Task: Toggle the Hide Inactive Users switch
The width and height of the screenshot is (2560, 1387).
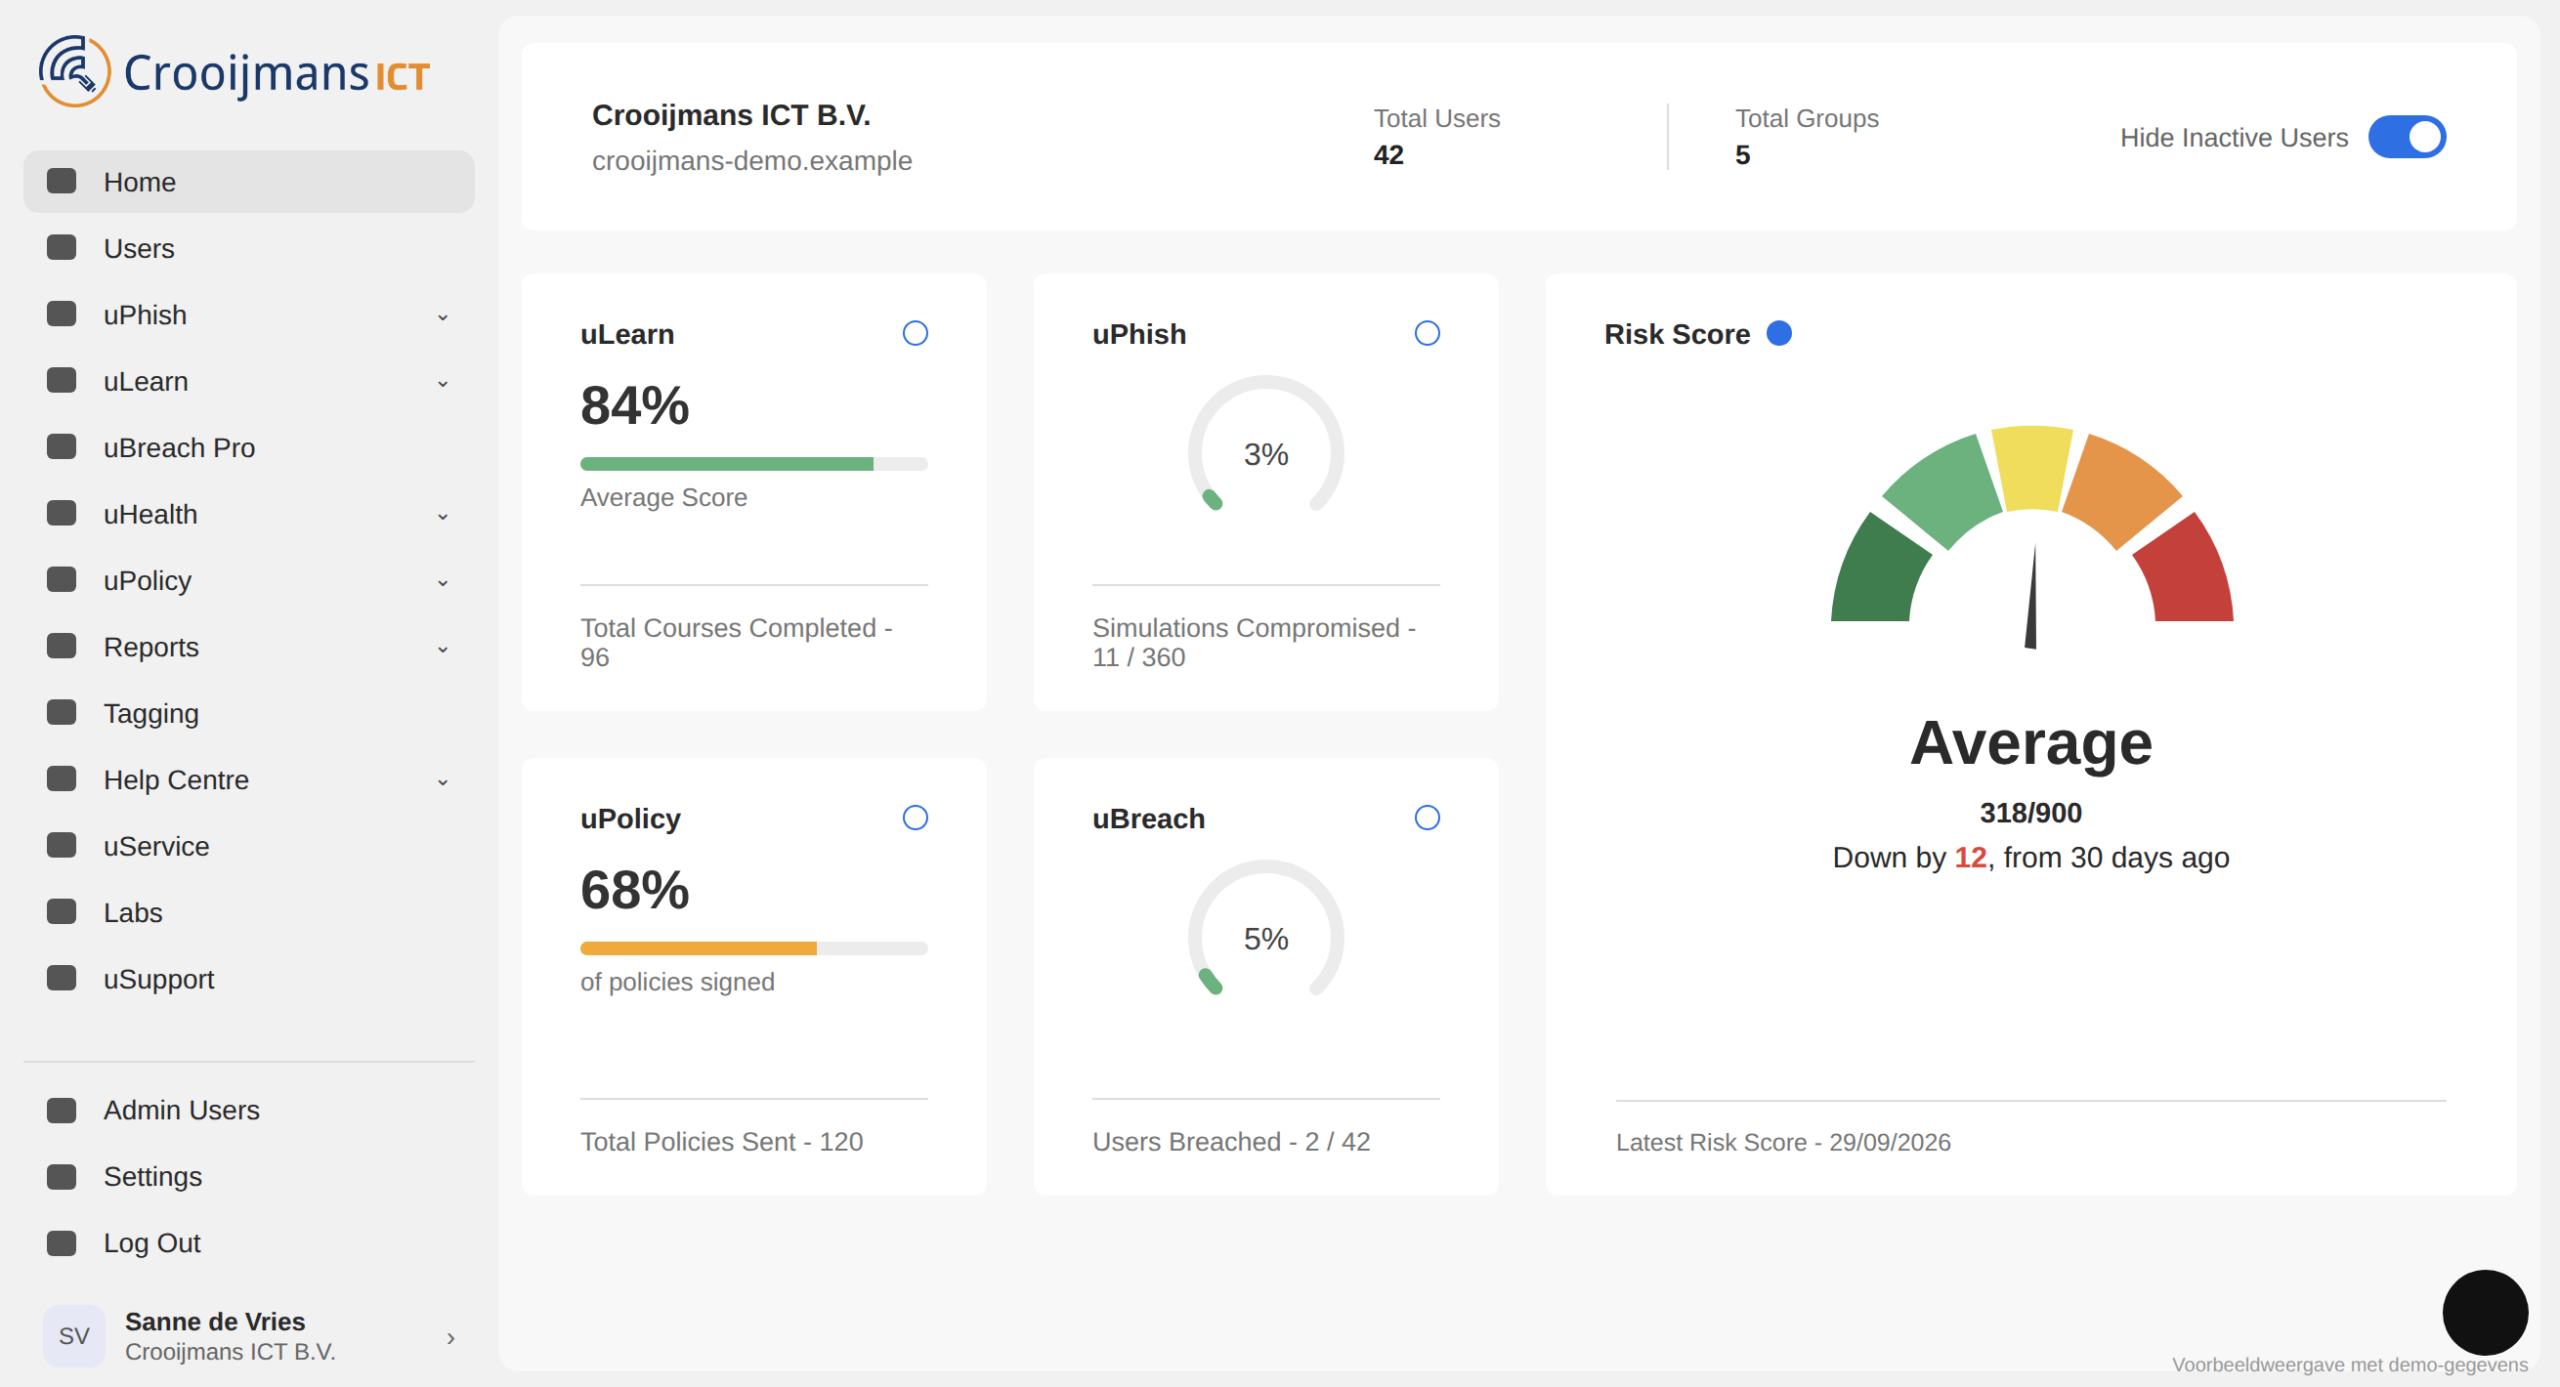Action: [2407, 137]
